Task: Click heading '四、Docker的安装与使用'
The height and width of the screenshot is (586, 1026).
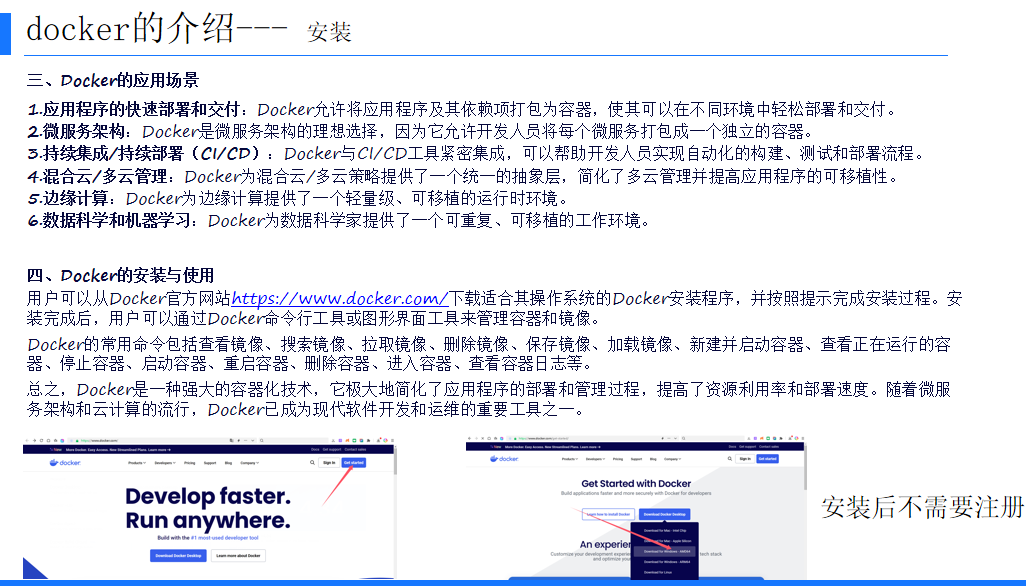Action: [120, 275]
